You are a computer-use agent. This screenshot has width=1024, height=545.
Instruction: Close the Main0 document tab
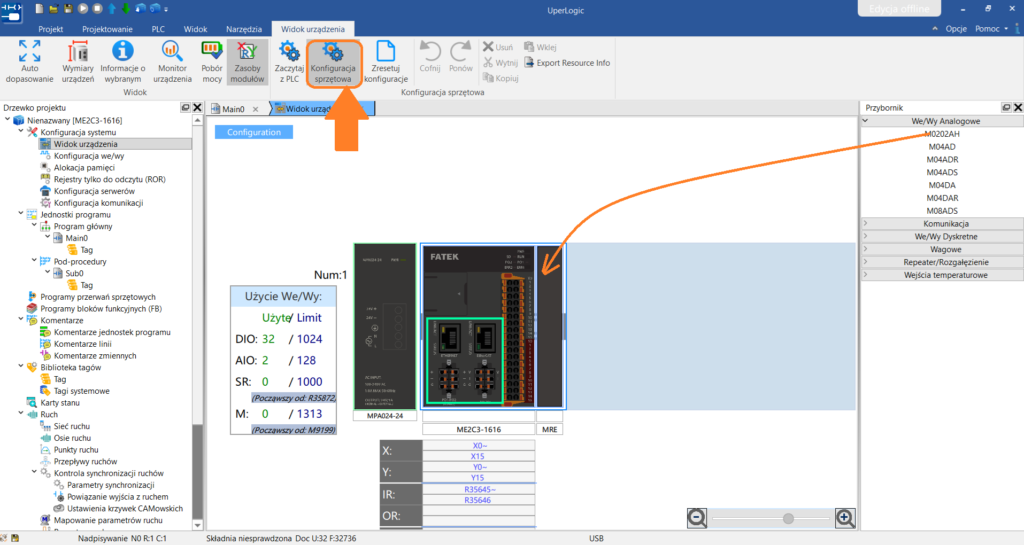(255, 110)
